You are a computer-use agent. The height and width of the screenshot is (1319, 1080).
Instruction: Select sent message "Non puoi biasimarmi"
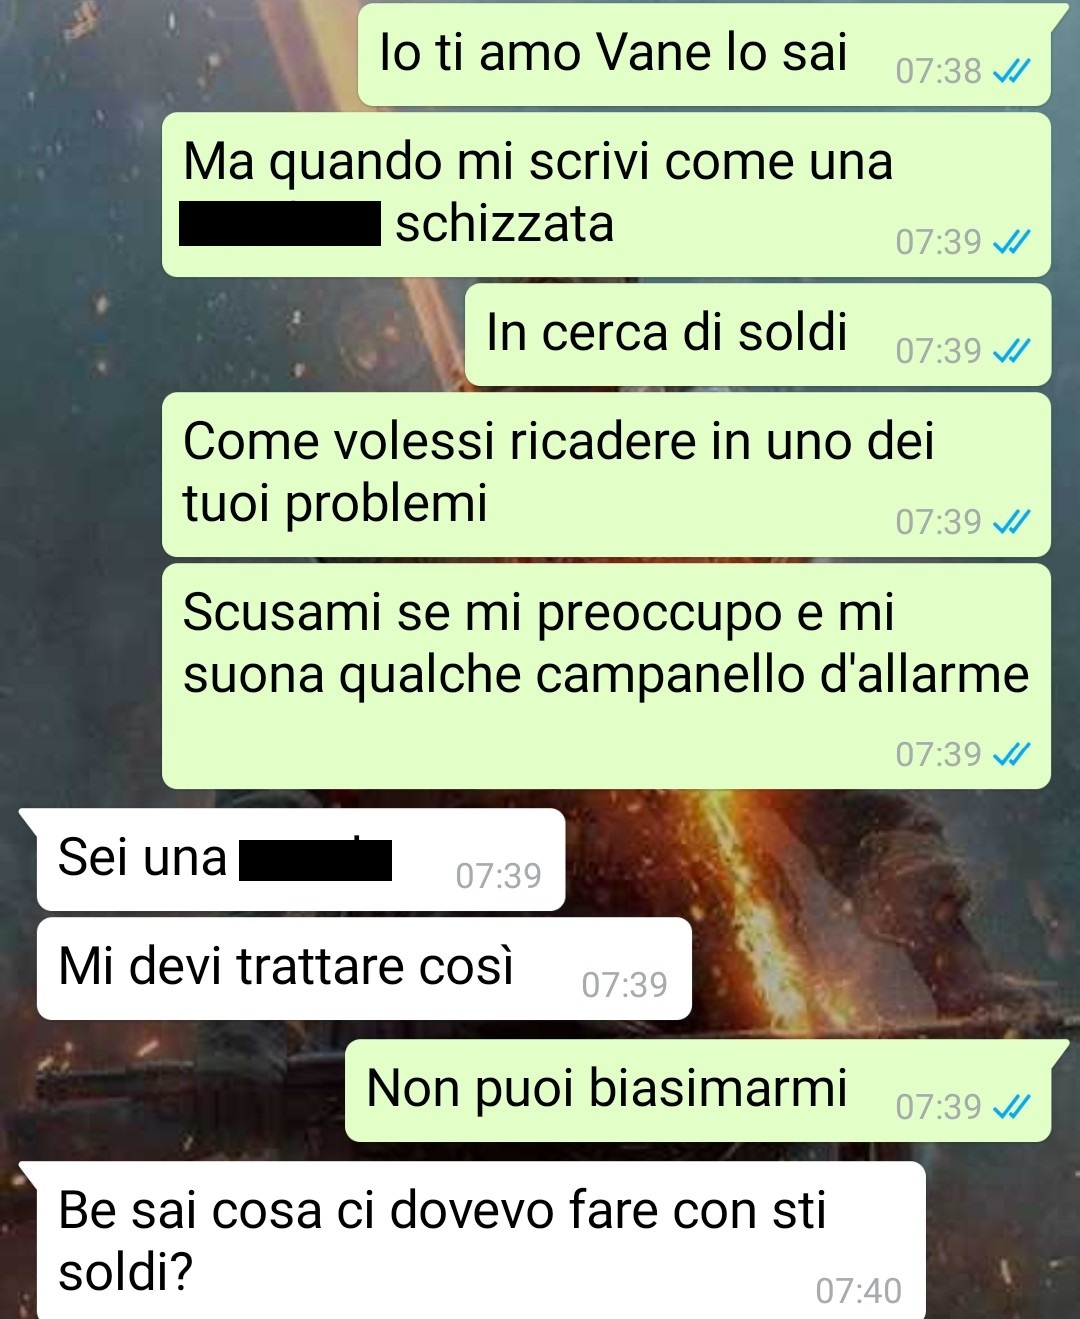click(698, 1091)
